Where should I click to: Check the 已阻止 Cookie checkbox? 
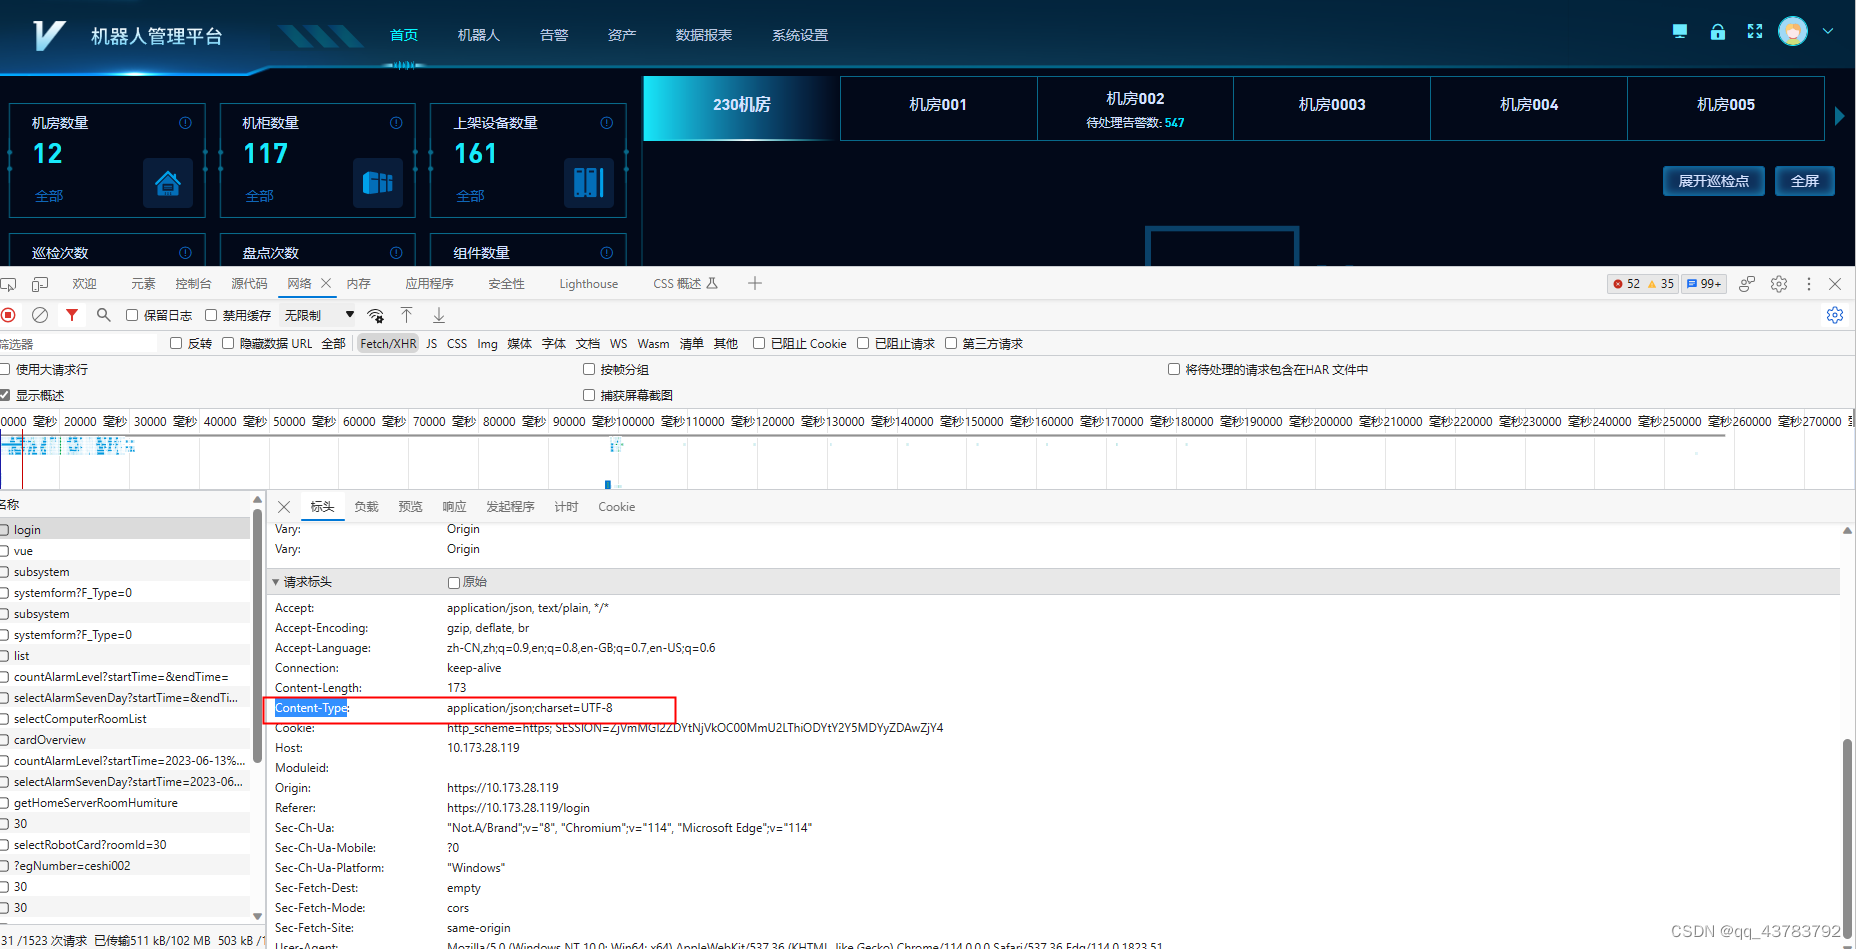[759, 343]
